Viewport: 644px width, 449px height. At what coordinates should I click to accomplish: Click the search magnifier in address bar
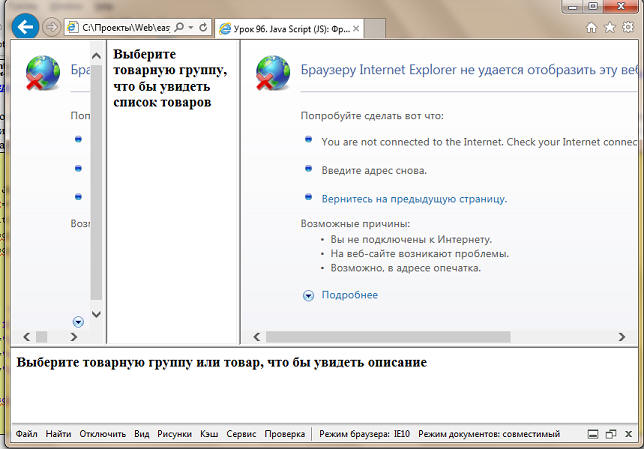pyautogui.click(x=178, y=27)
